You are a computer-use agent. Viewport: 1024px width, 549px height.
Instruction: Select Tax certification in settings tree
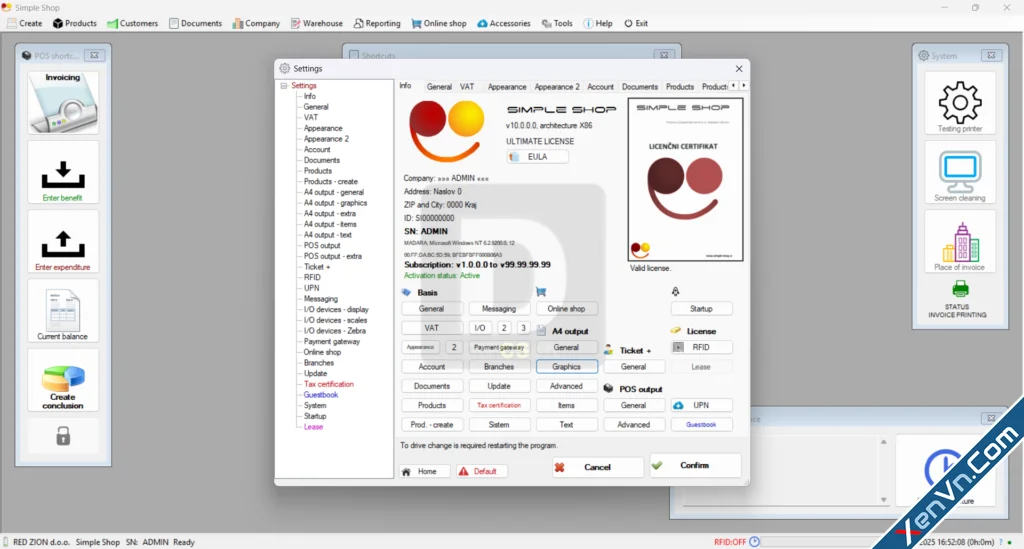[328, 384]
